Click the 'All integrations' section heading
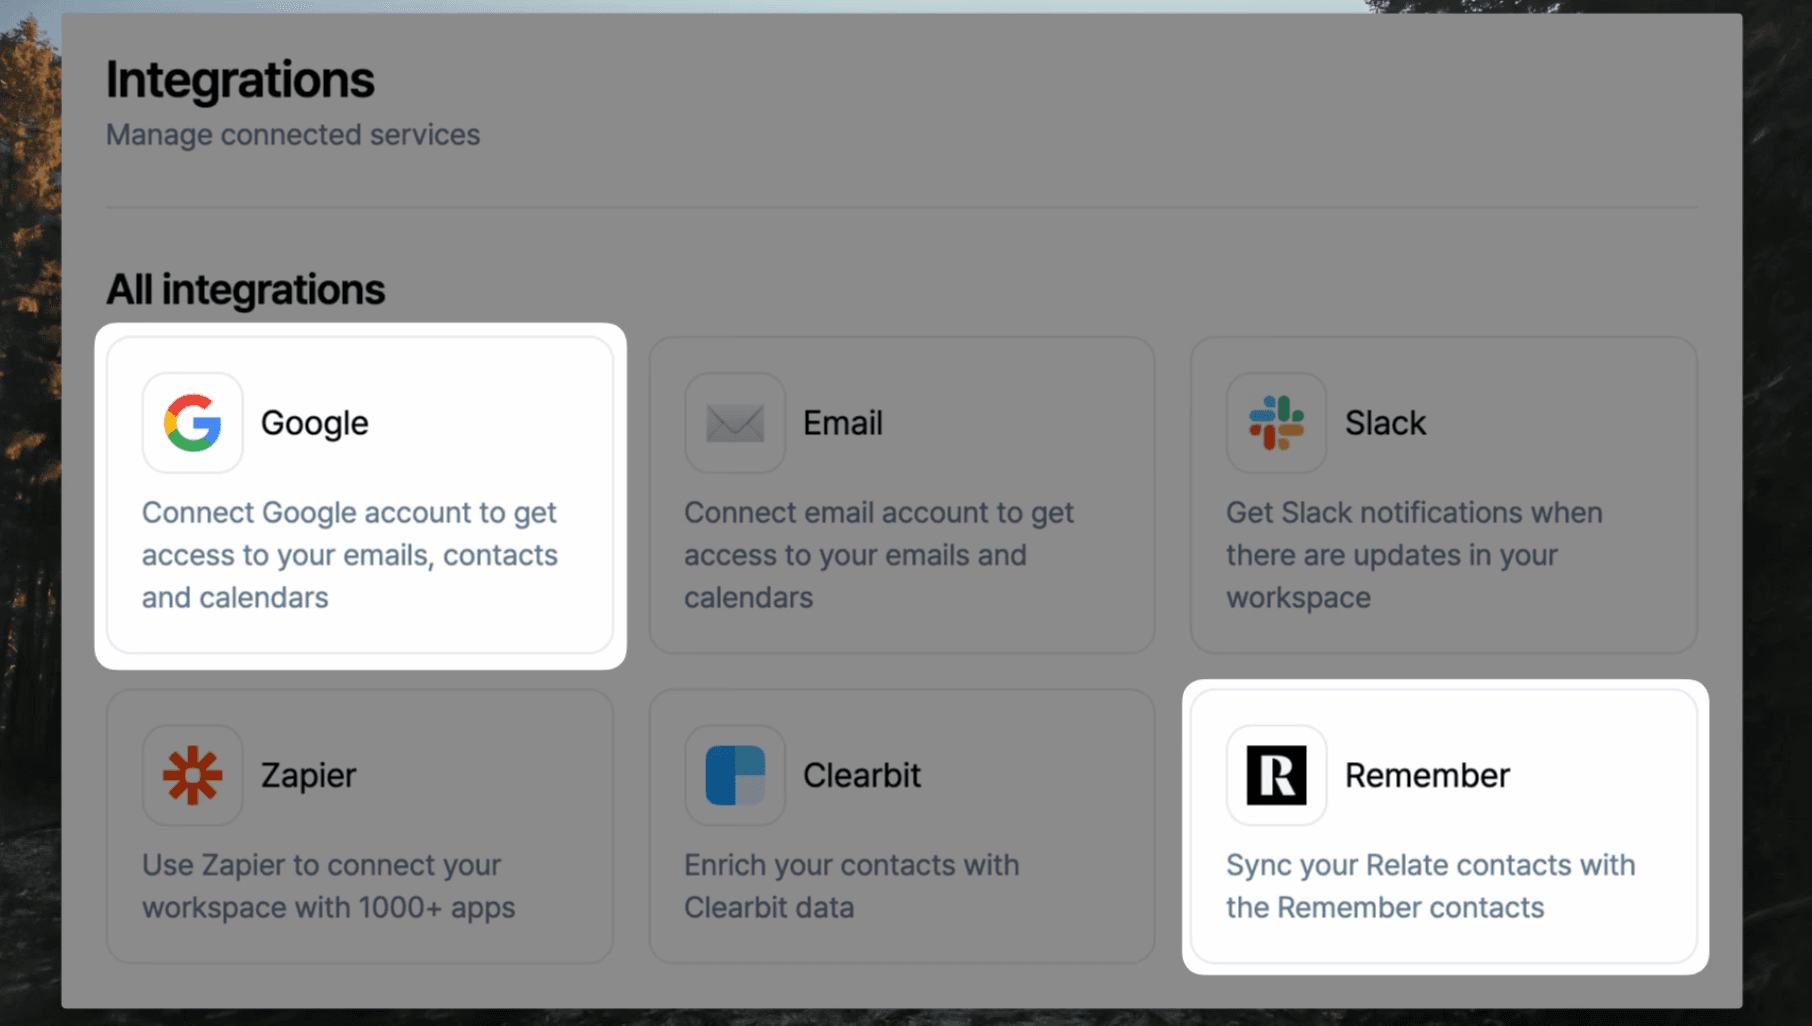Image resolution: width=1812 pixels, height=1026 pixels. tap(245, 290)
